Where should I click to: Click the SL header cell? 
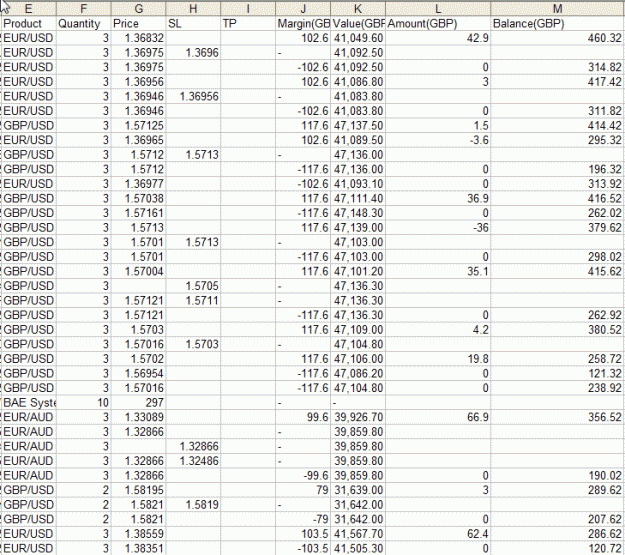(193, 24)
